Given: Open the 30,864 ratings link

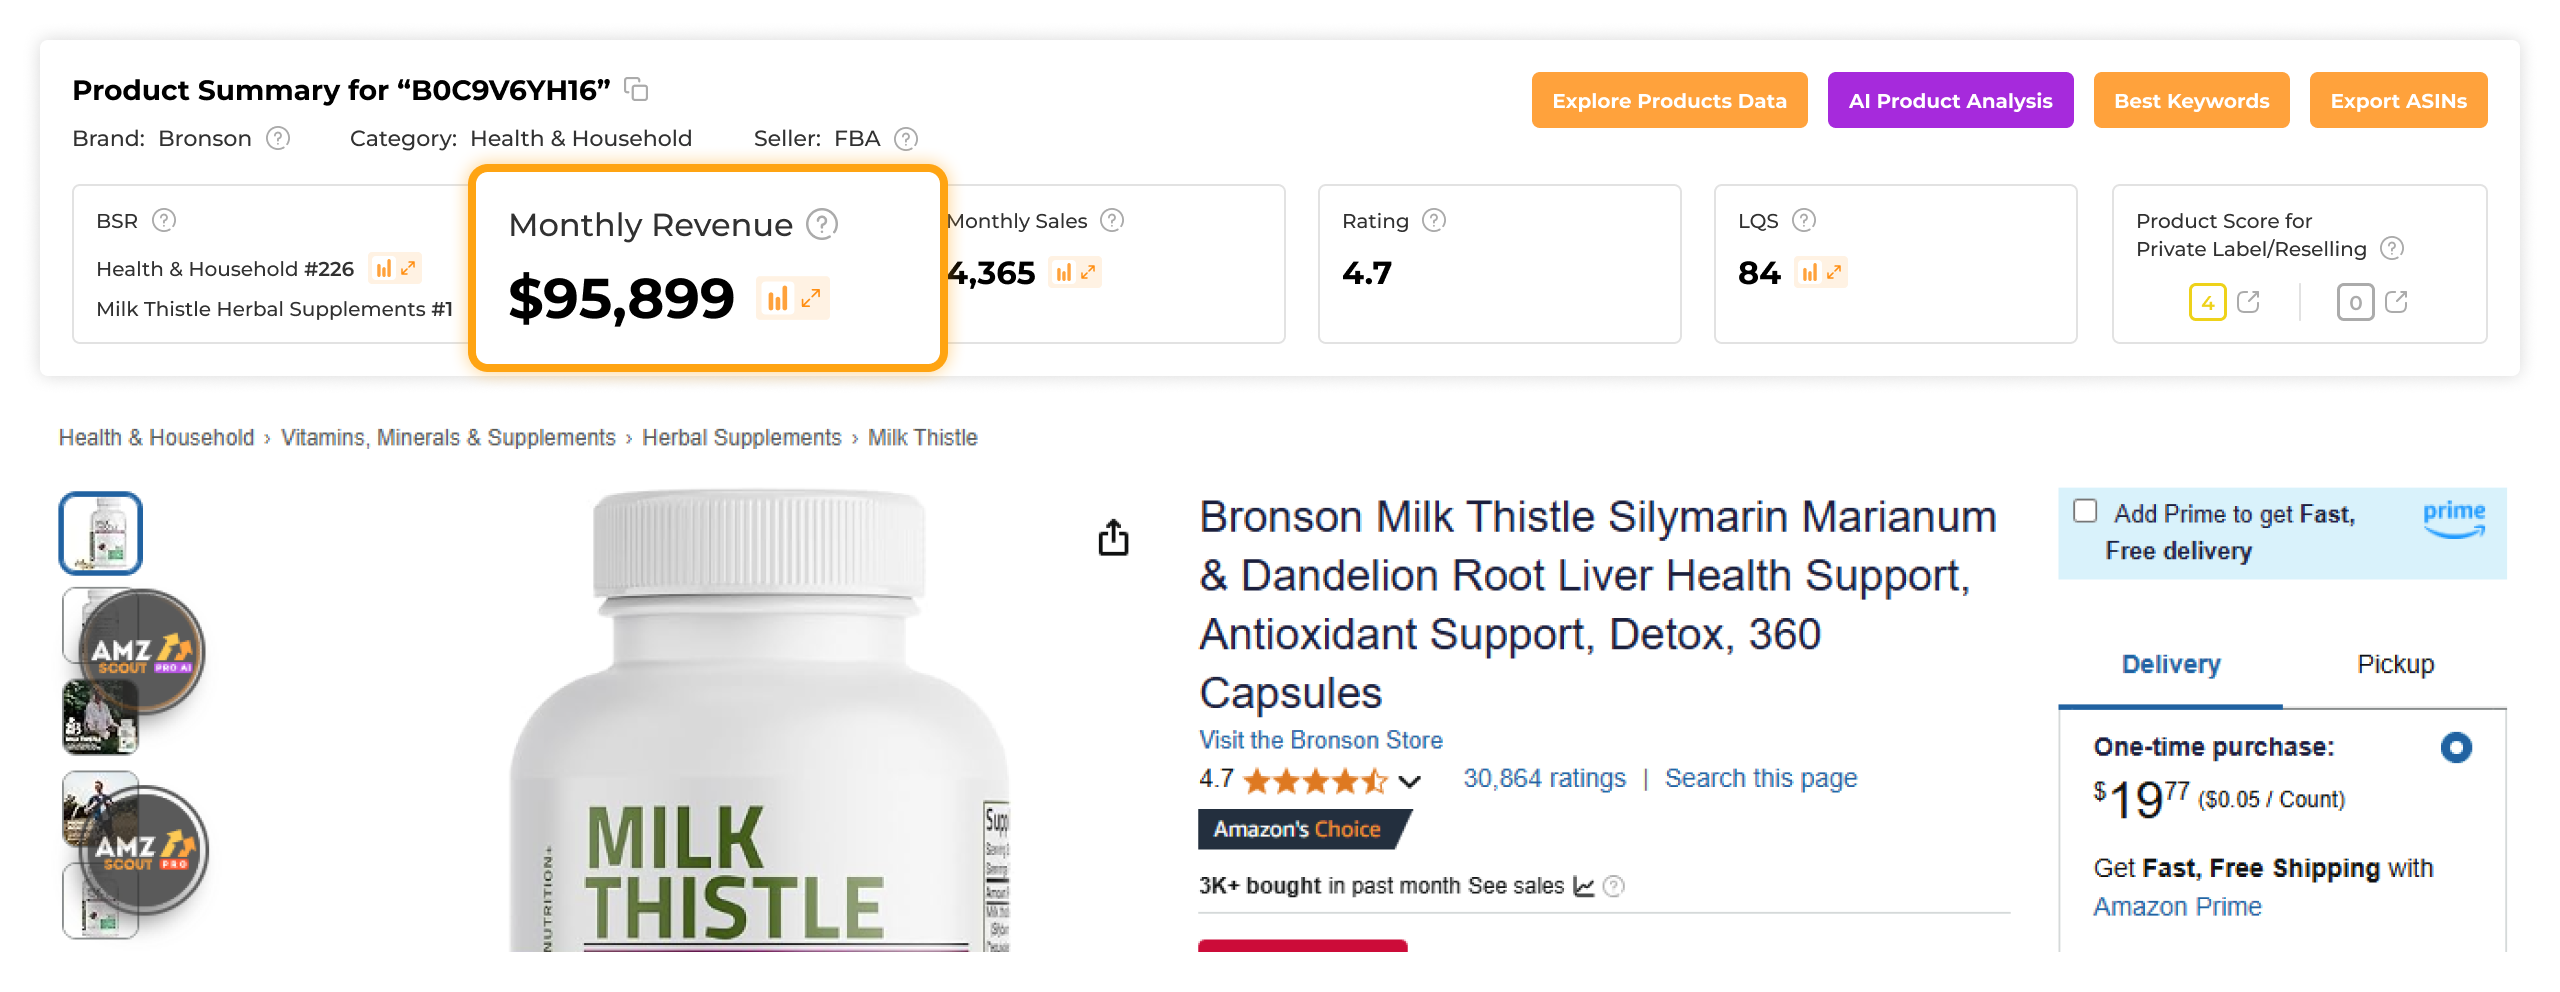Looking at the screenshot, I should coord(1545,778).
